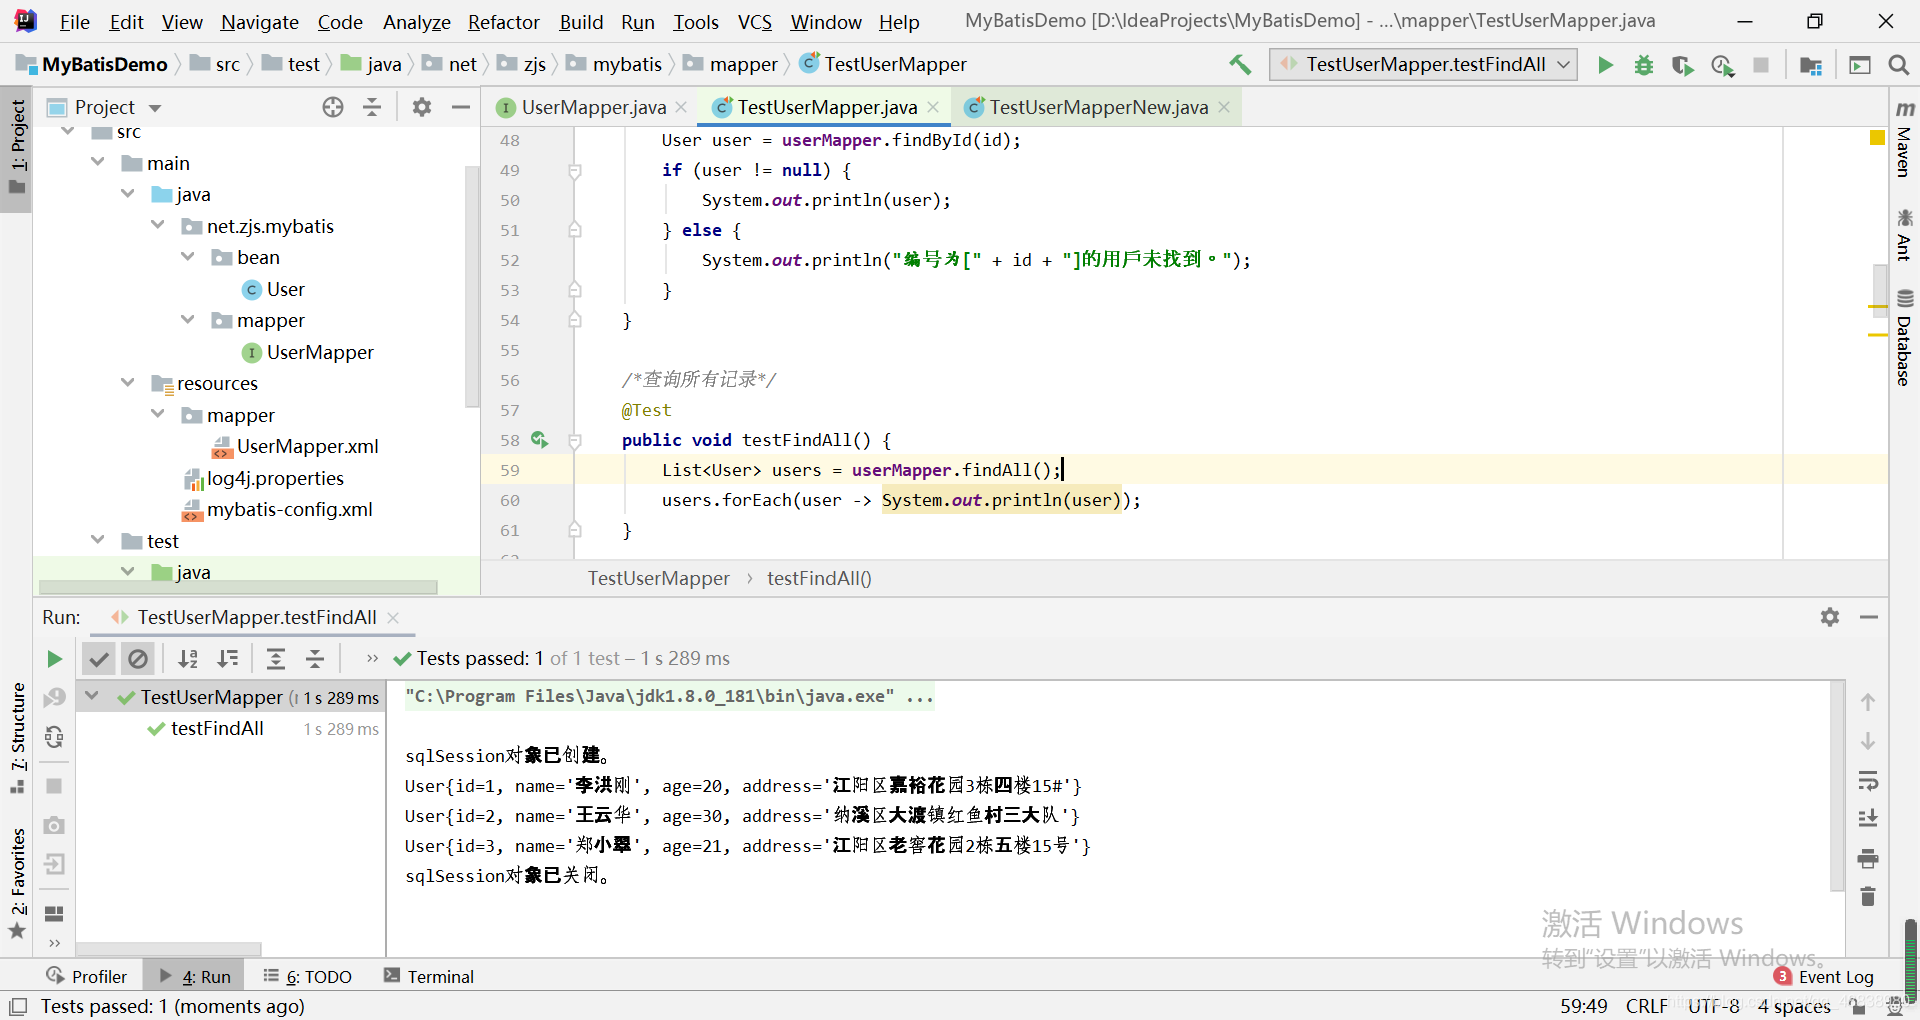Viewport: 1920px width, 1020px height.
Task: Toggle the Maven tool window button
Action: tap(1904, 139)
